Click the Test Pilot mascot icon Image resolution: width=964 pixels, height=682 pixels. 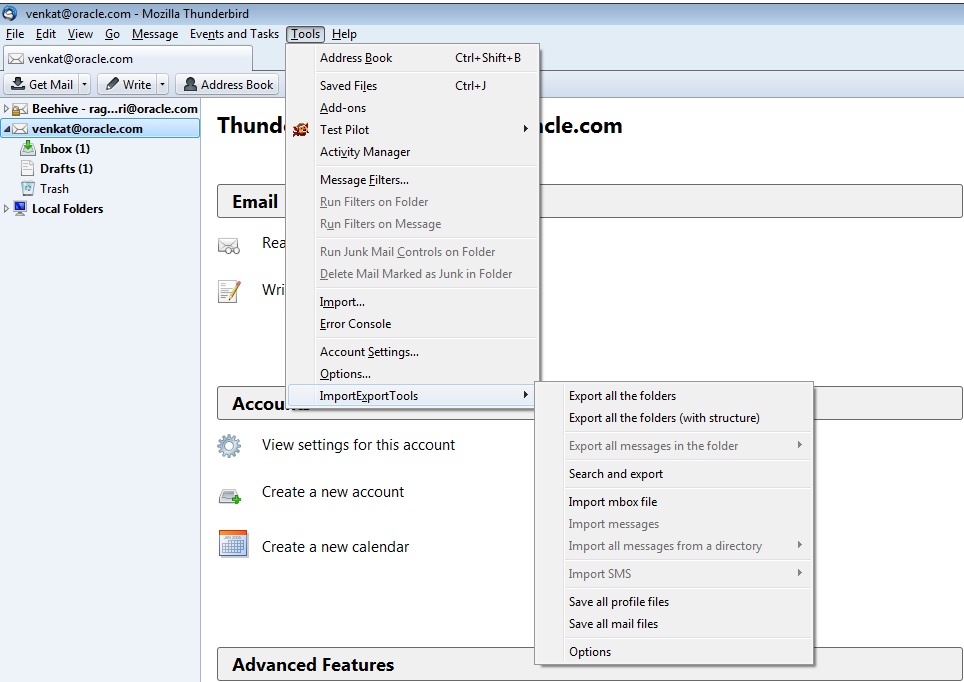[301, 129]
